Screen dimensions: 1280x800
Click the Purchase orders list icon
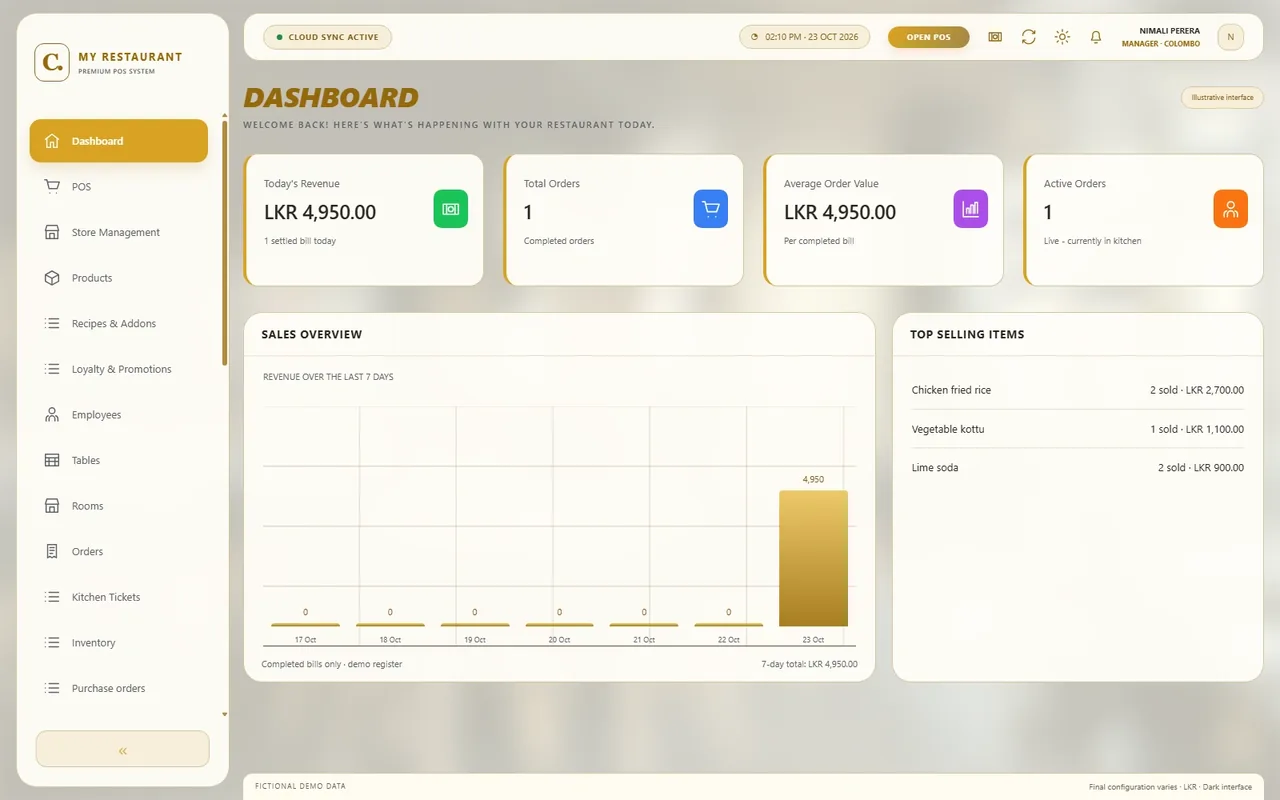52,688
